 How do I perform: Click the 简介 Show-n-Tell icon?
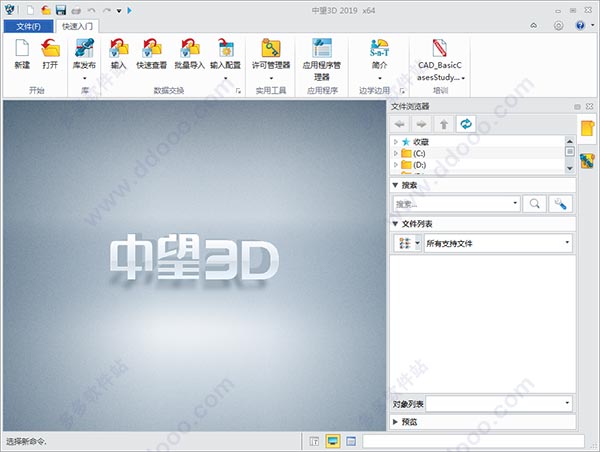click(x=379, y=48)
